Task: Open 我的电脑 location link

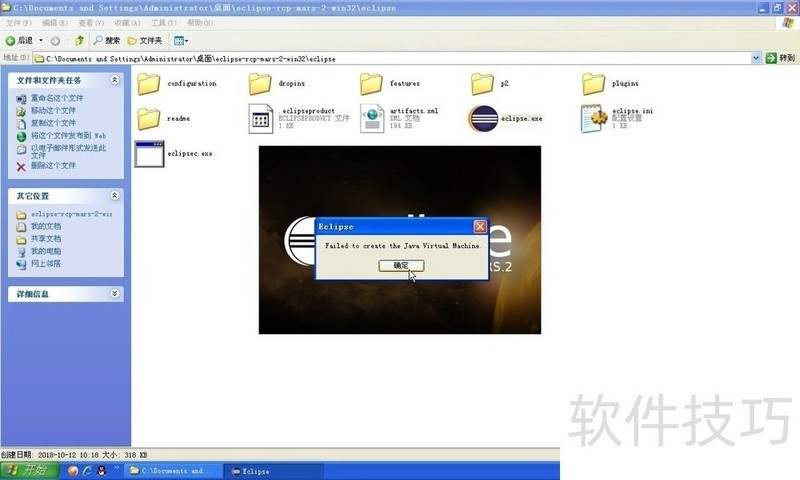Action: [46, 251]
